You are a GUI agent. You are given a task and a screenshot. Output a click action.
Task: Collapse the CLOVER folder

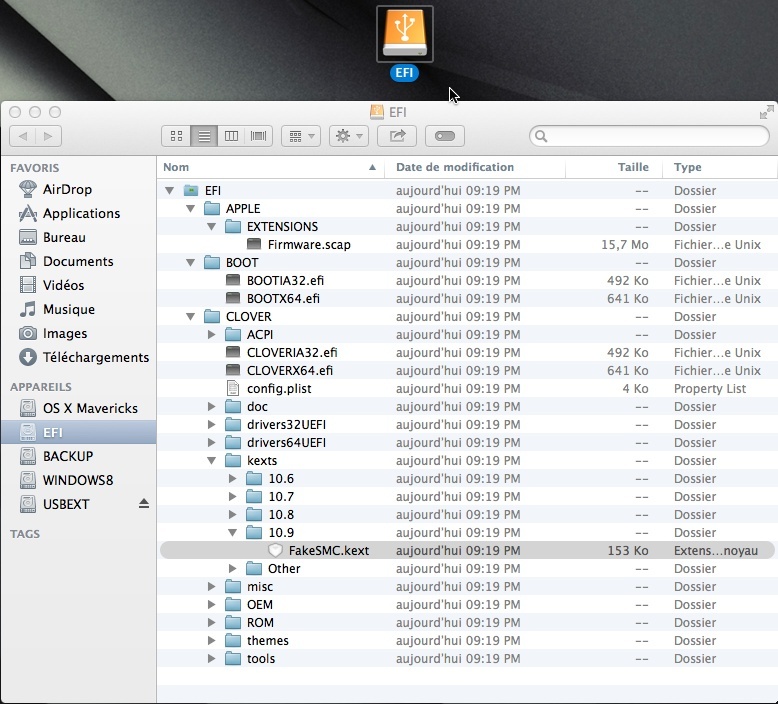pos(191,317)
